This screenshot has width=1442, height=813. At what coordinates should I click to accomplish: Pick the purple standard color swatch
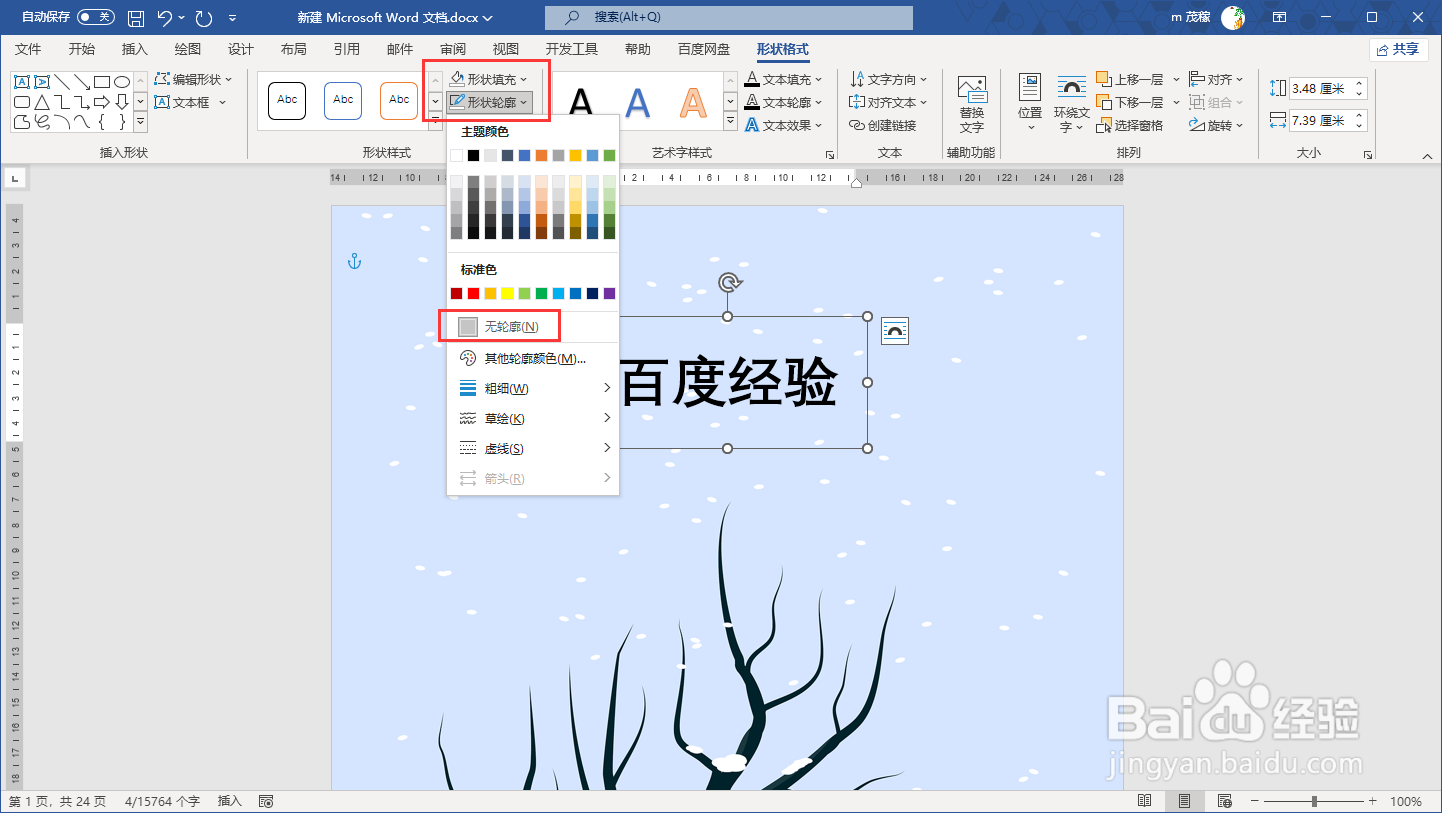coord(610,293)
